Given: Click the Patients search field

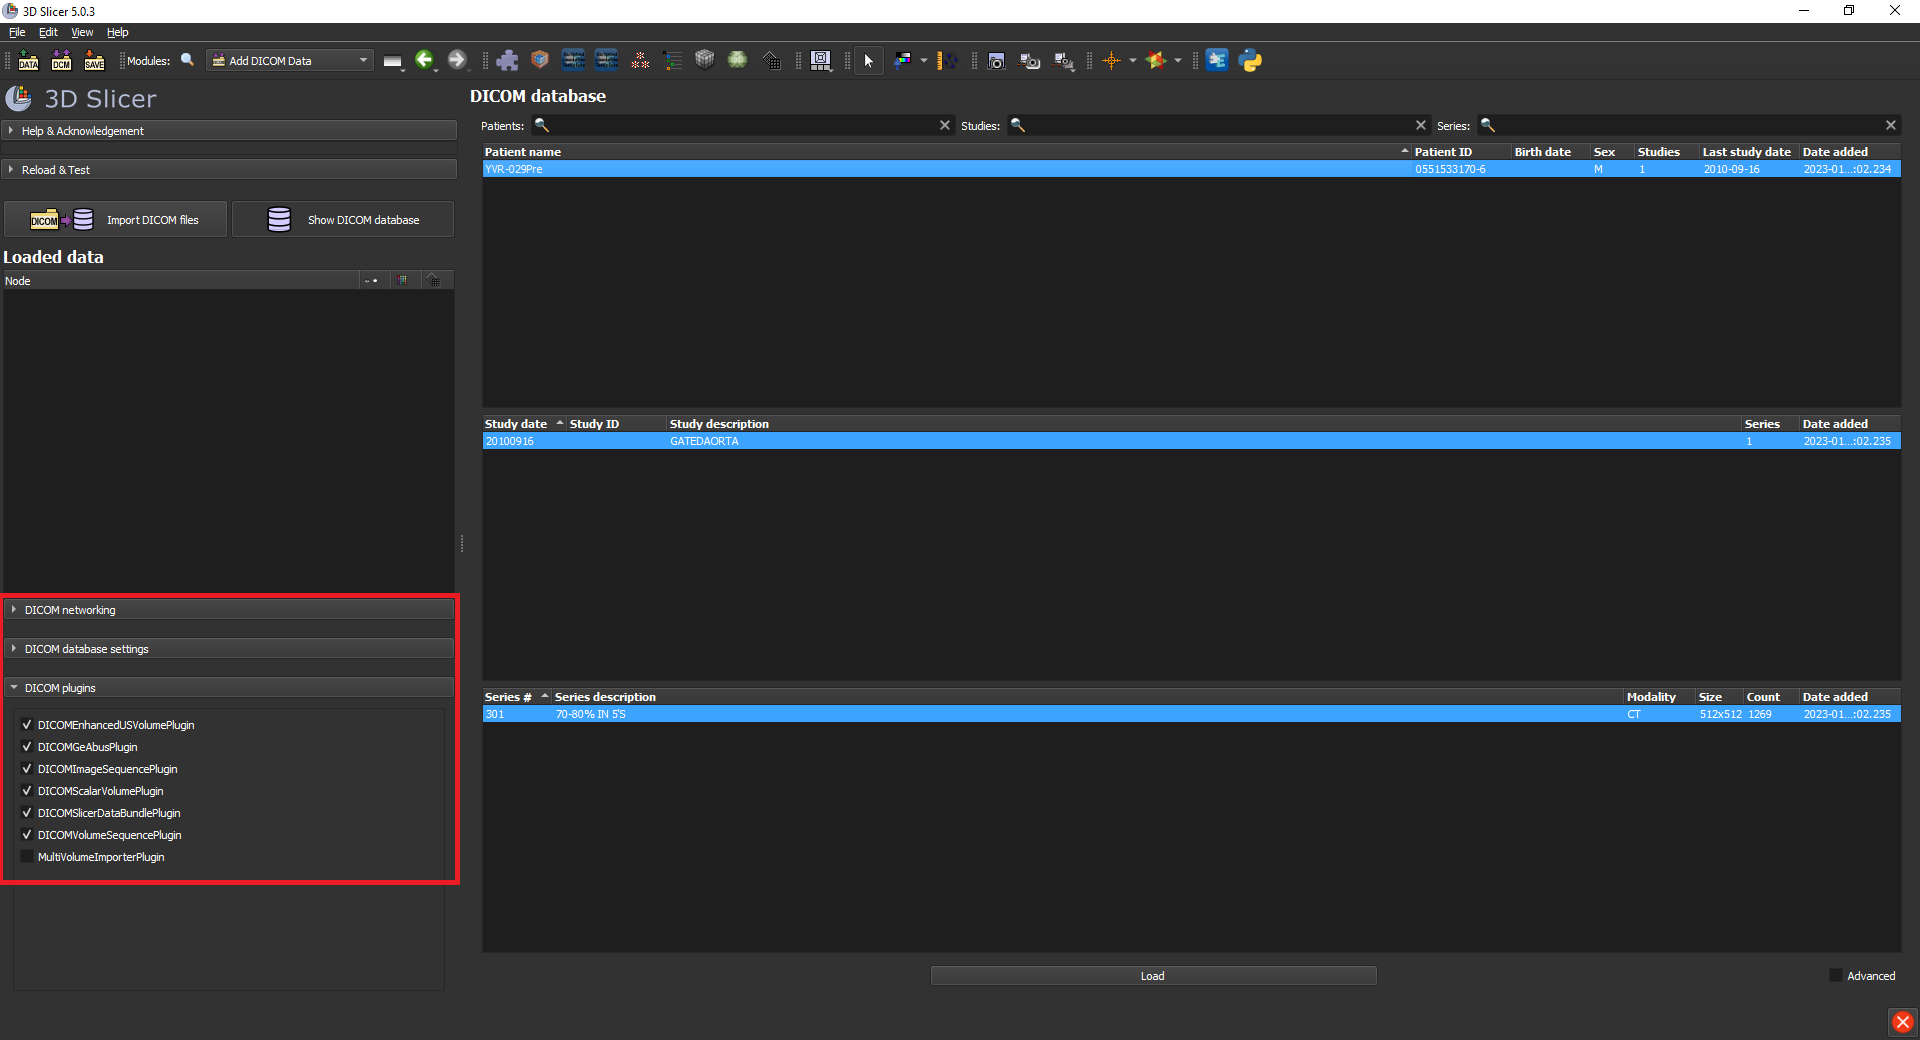Looking at the screenshot, I should (744, 126).
